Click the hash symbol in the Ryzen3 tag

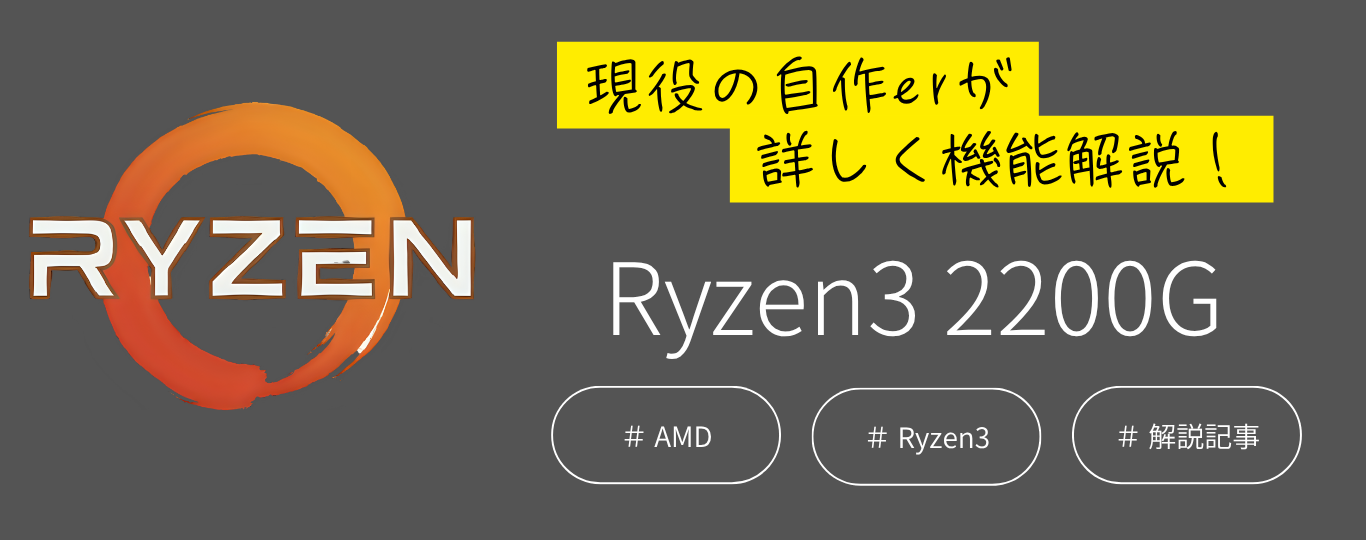click(x=877, y=437)
